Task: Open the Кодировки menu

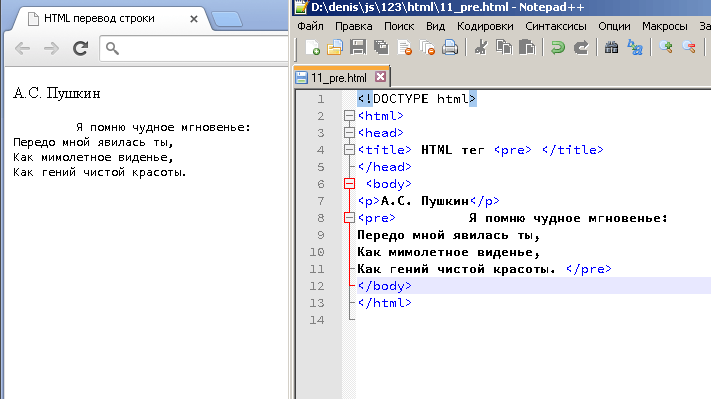Action: (485, 26)
